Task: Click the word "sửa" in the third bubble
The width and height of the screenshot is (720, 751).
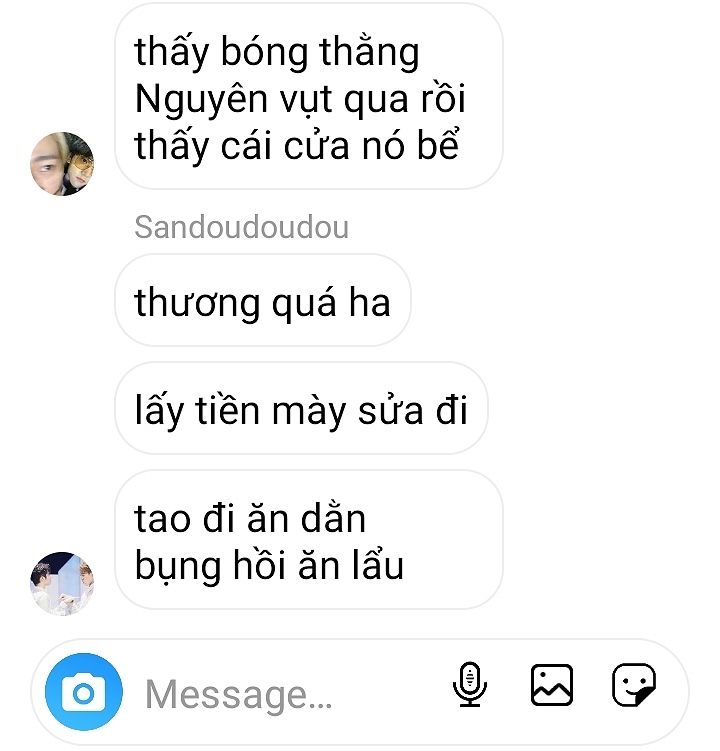Action: click(x=390, y=411)
